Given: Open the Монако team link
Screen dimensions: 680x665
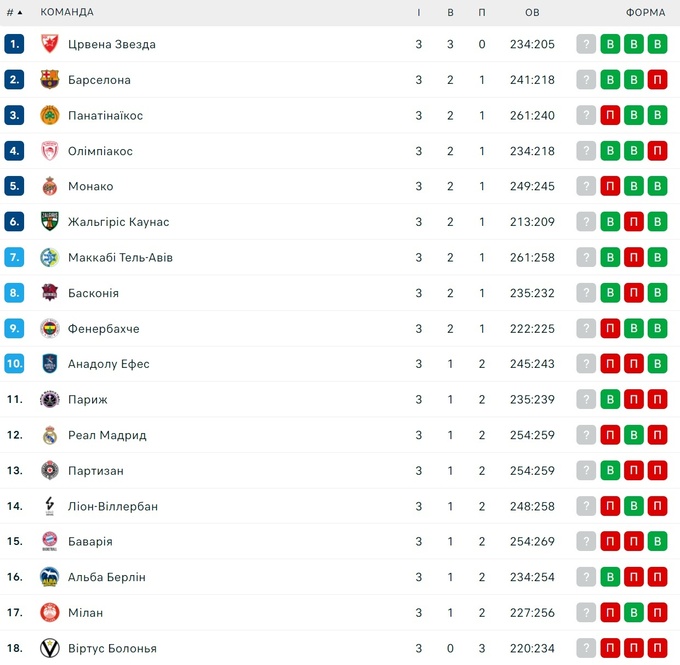Looking at the screenshot, I should 90,186.
